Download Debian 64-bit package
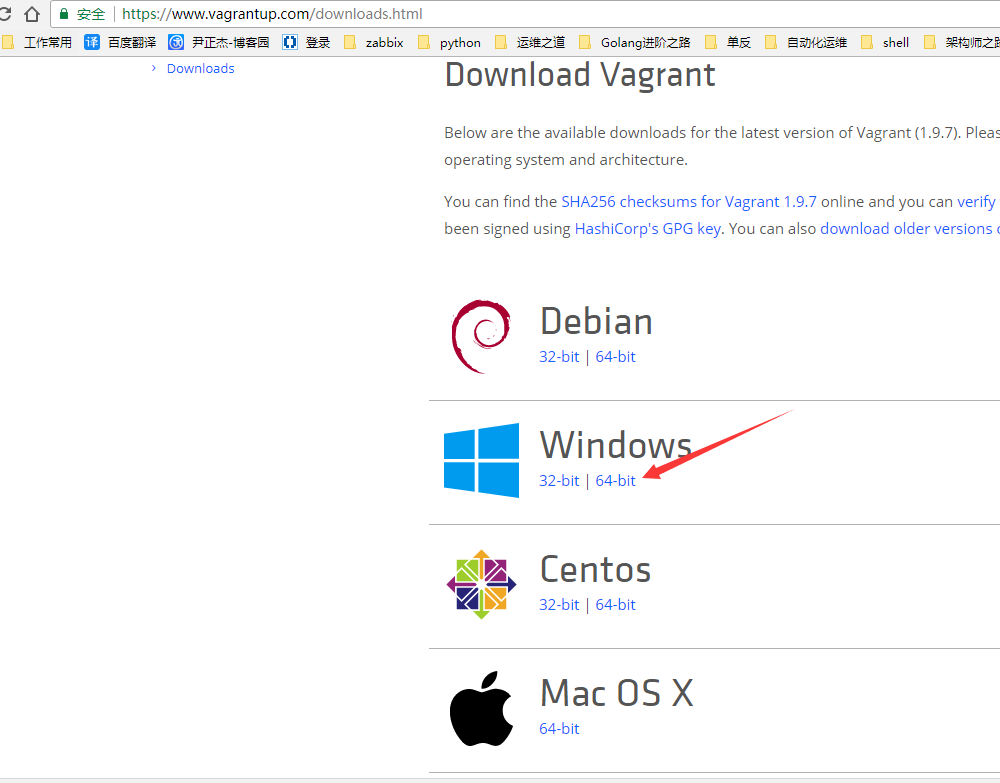 coord(615,356)
